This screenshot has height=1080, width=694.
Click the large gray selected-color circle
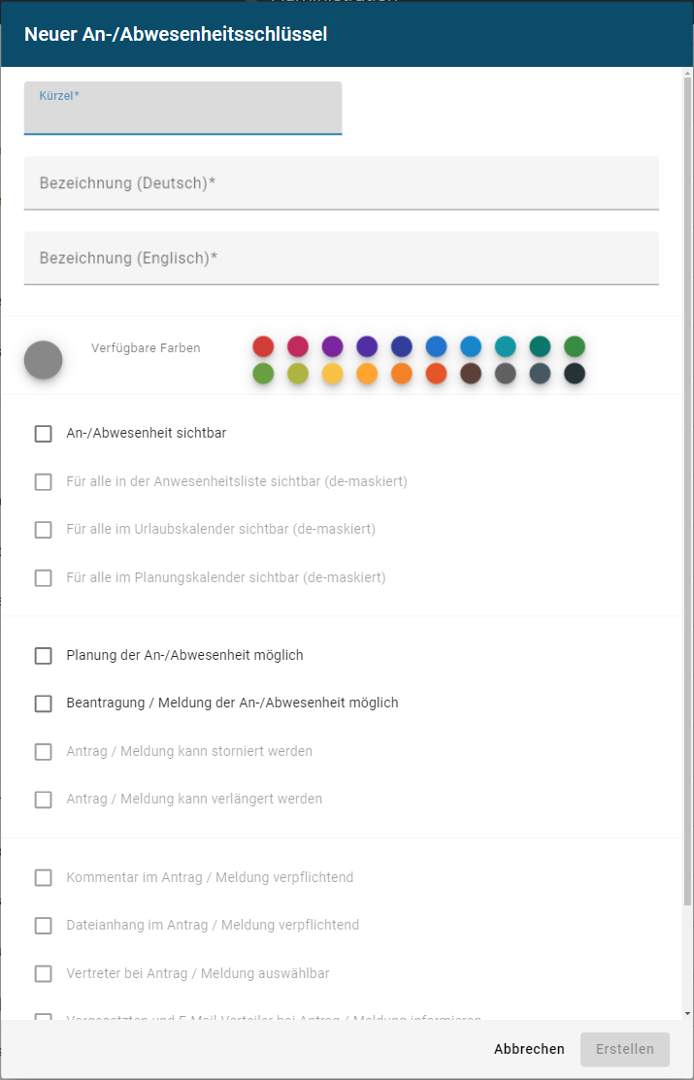point(43,360)
